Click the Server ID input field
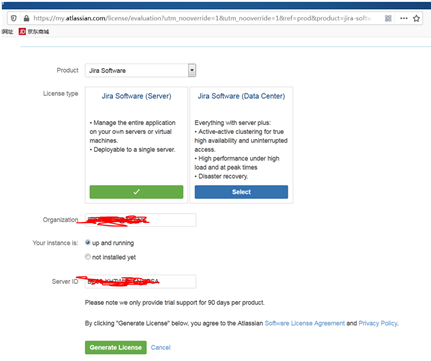 (x=140, y=281)
